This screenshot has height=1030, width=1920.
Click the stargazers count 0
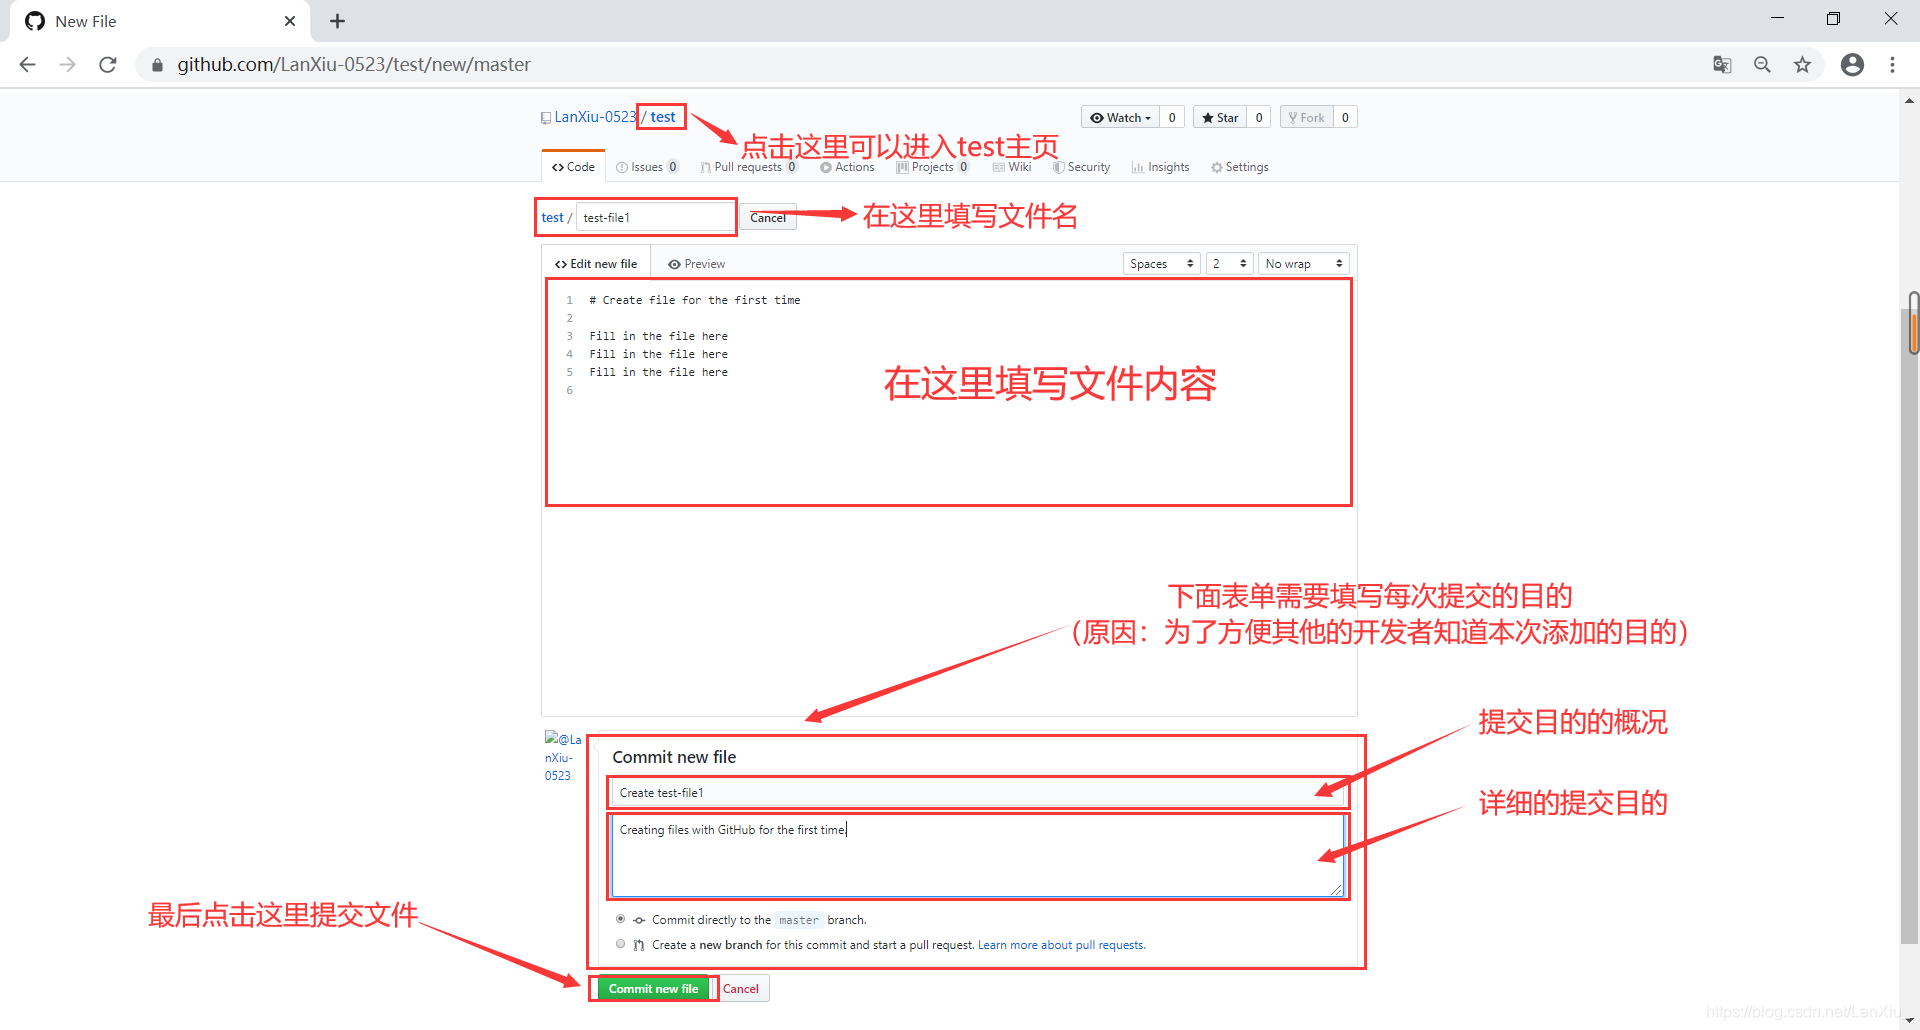(x=1259, y=117)
